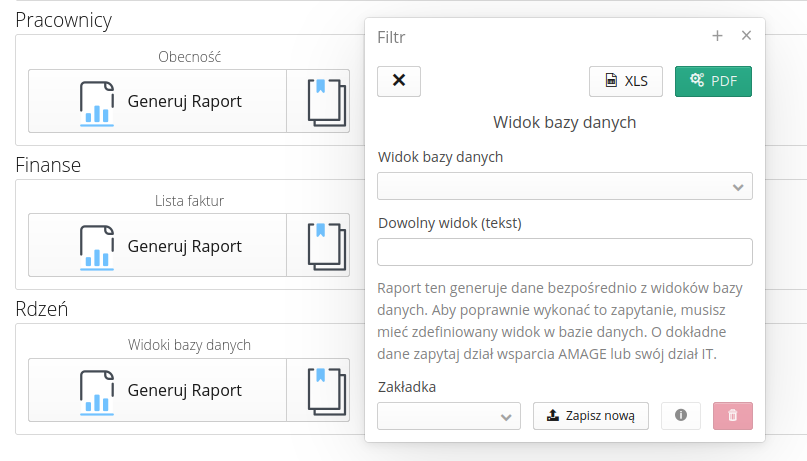Generate the Widoki bazy danych report

tap(158, 389)
